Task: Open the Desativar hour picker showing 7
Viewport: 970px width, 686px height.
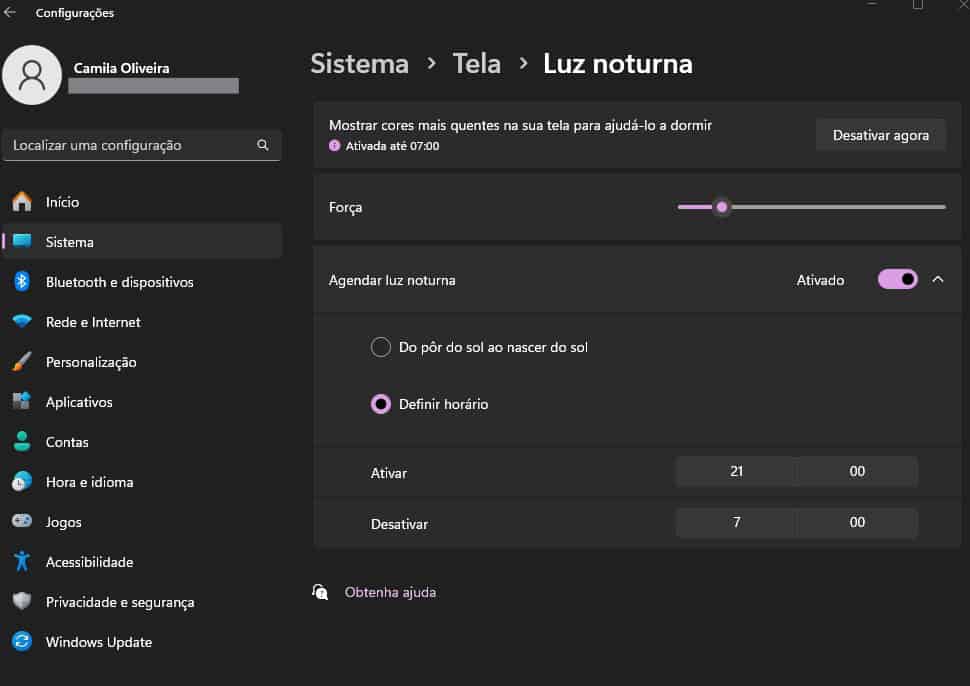Action: point(736,522)
